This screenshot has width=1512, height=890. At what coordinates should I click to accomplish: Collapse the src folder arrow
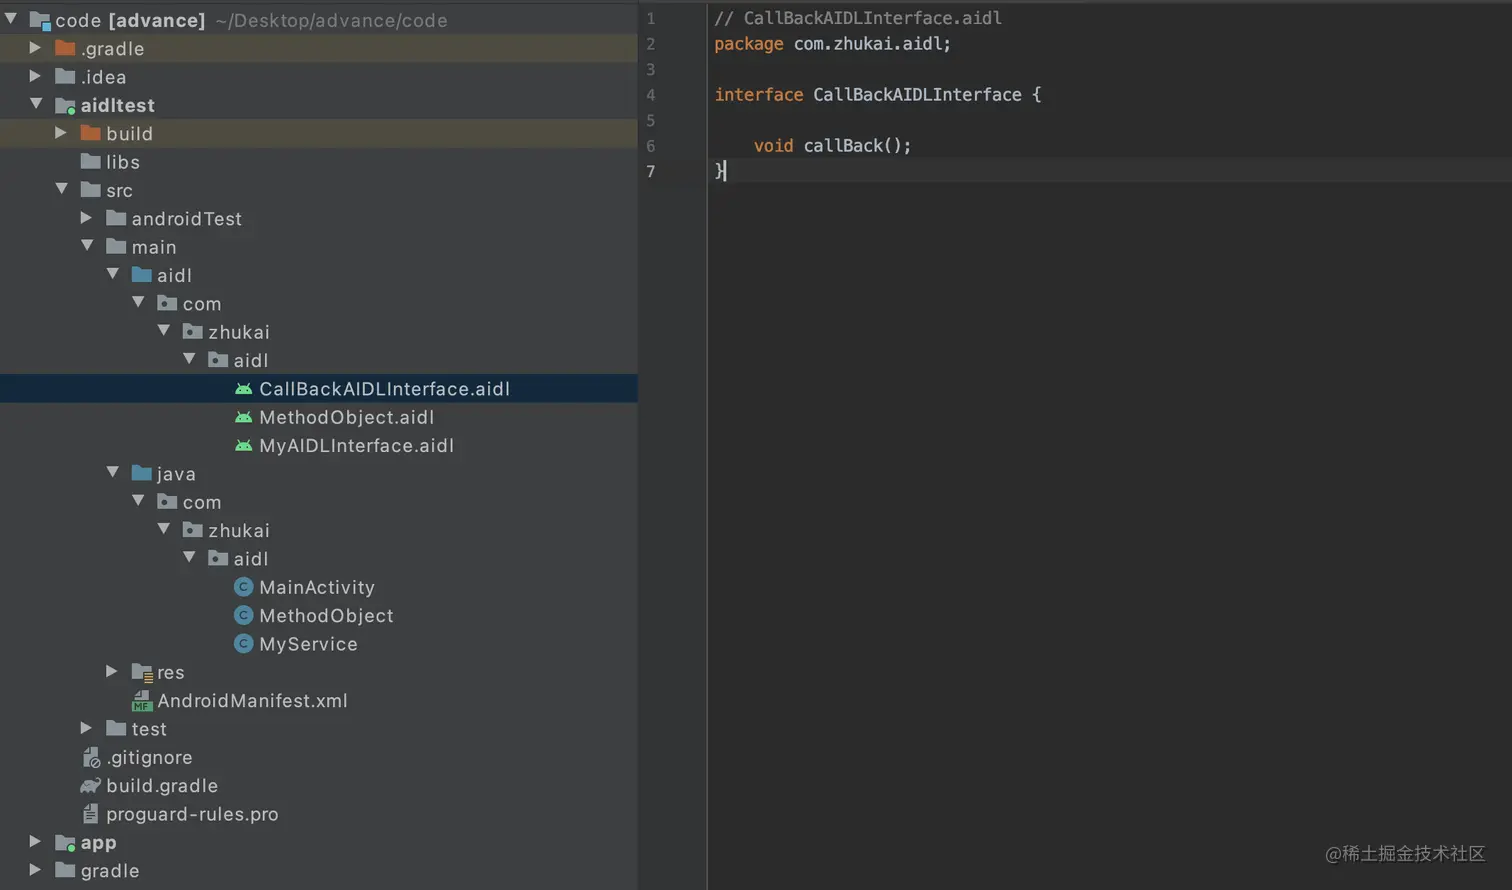coord(62,189)
